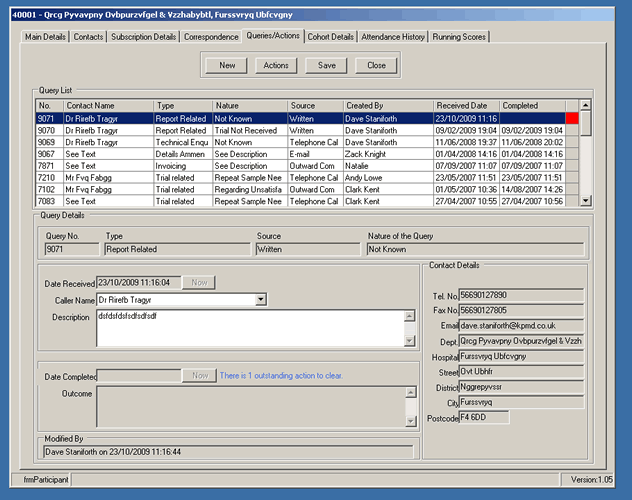Screen dimensions: 632x500
Task: View the Attendance History tab
Action: [393, 37]
